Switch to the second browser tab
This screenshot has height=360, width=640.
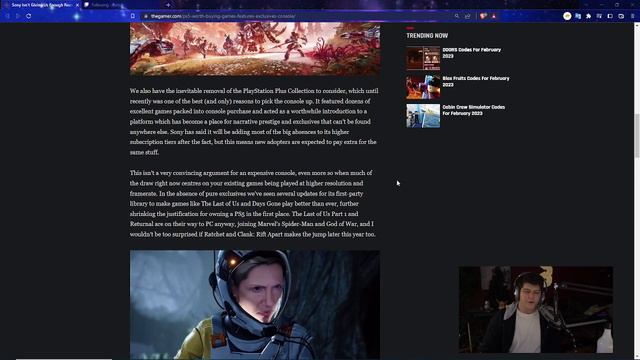tap(122, 5)
